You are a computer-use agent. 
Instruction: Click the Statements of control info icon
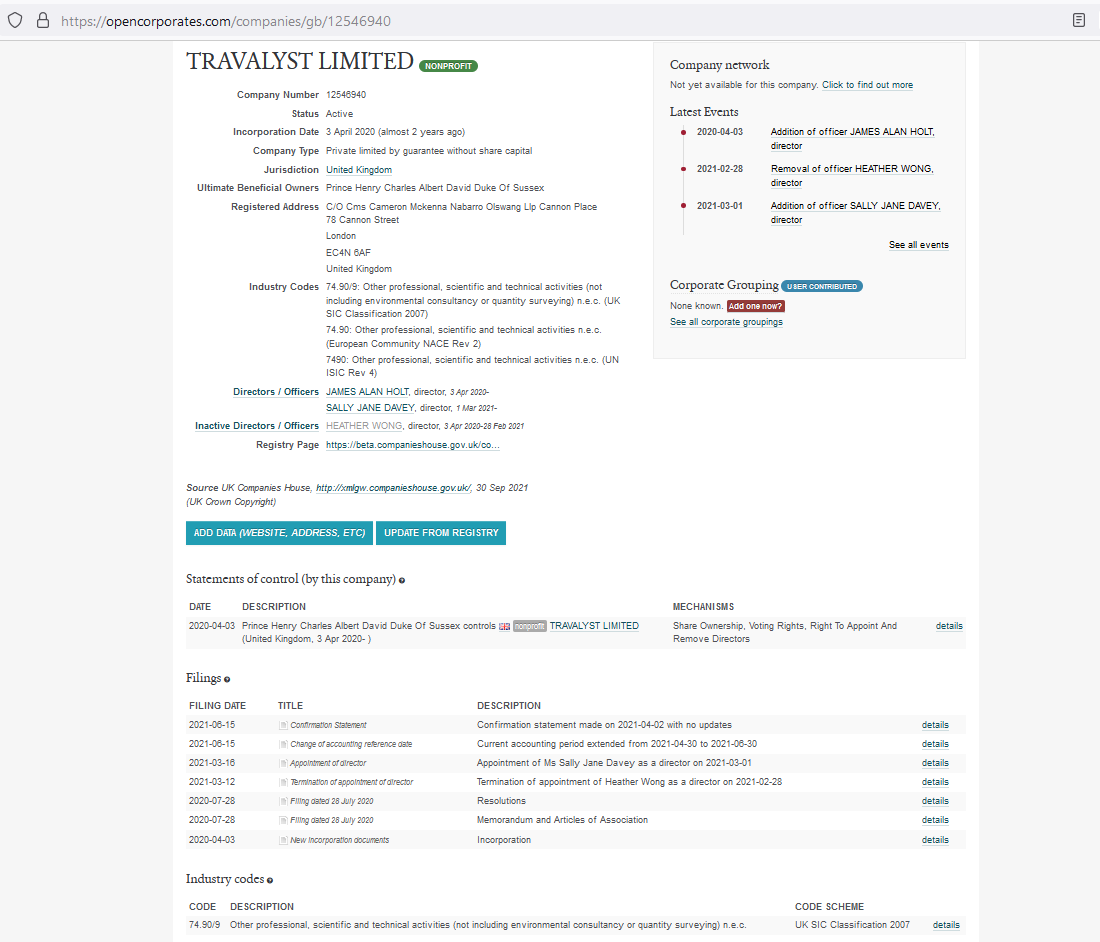[402, 580]
